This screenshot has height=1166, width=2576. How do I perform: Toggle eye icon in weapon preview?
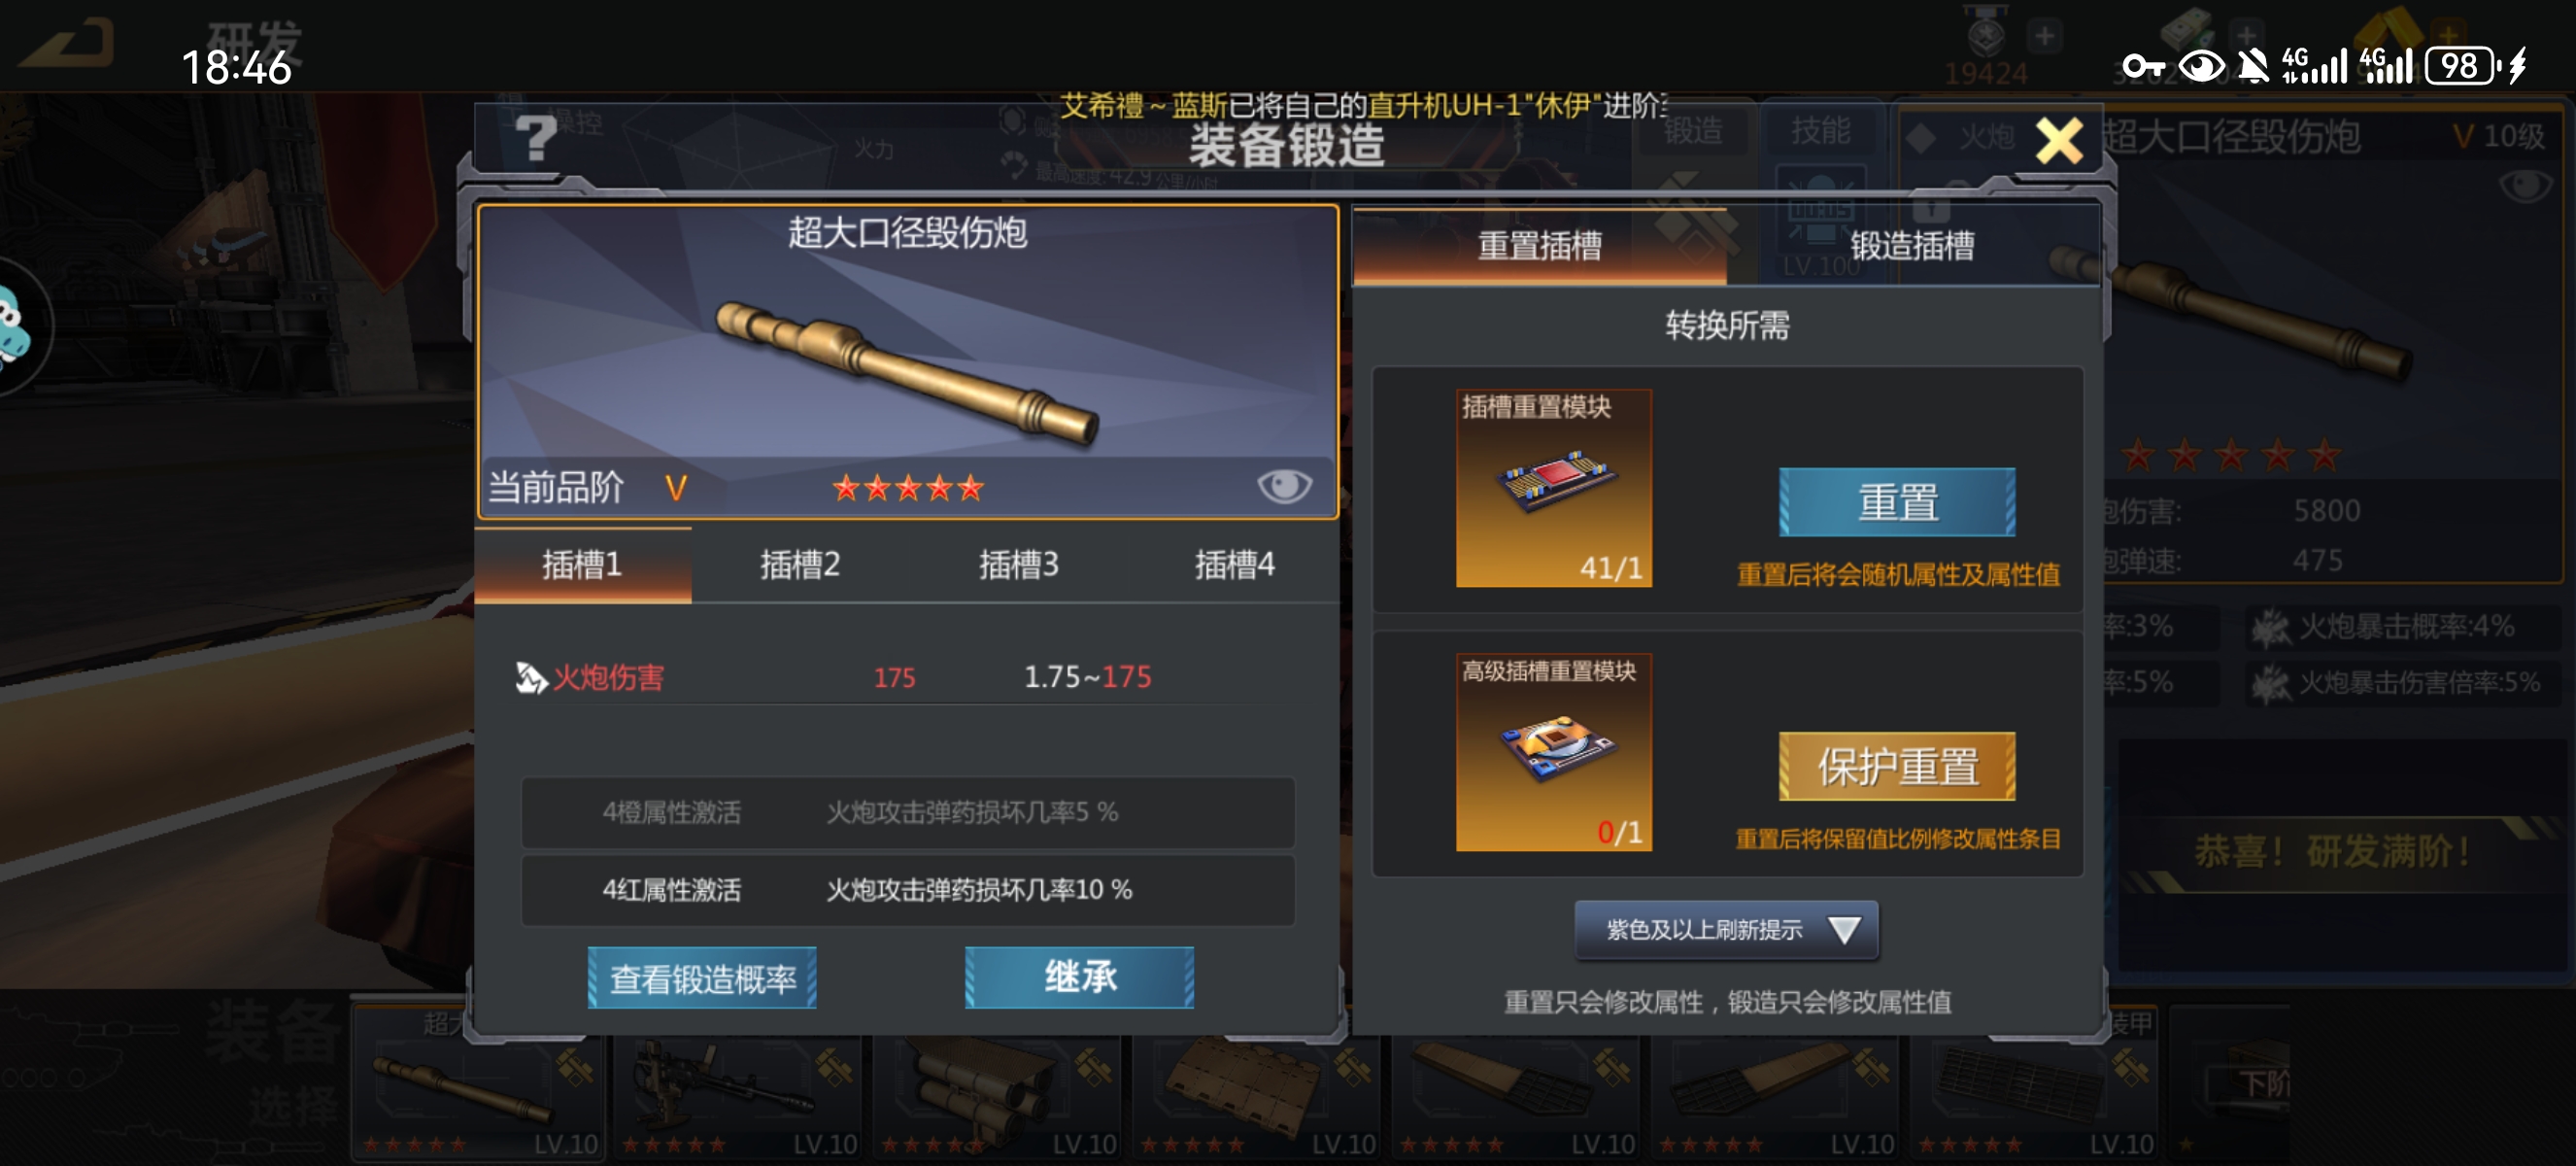click(1284, 487)
